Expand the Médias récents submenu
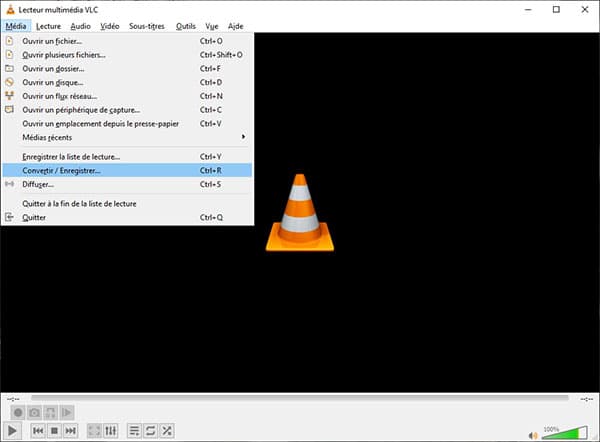 [x=127, y=137]
